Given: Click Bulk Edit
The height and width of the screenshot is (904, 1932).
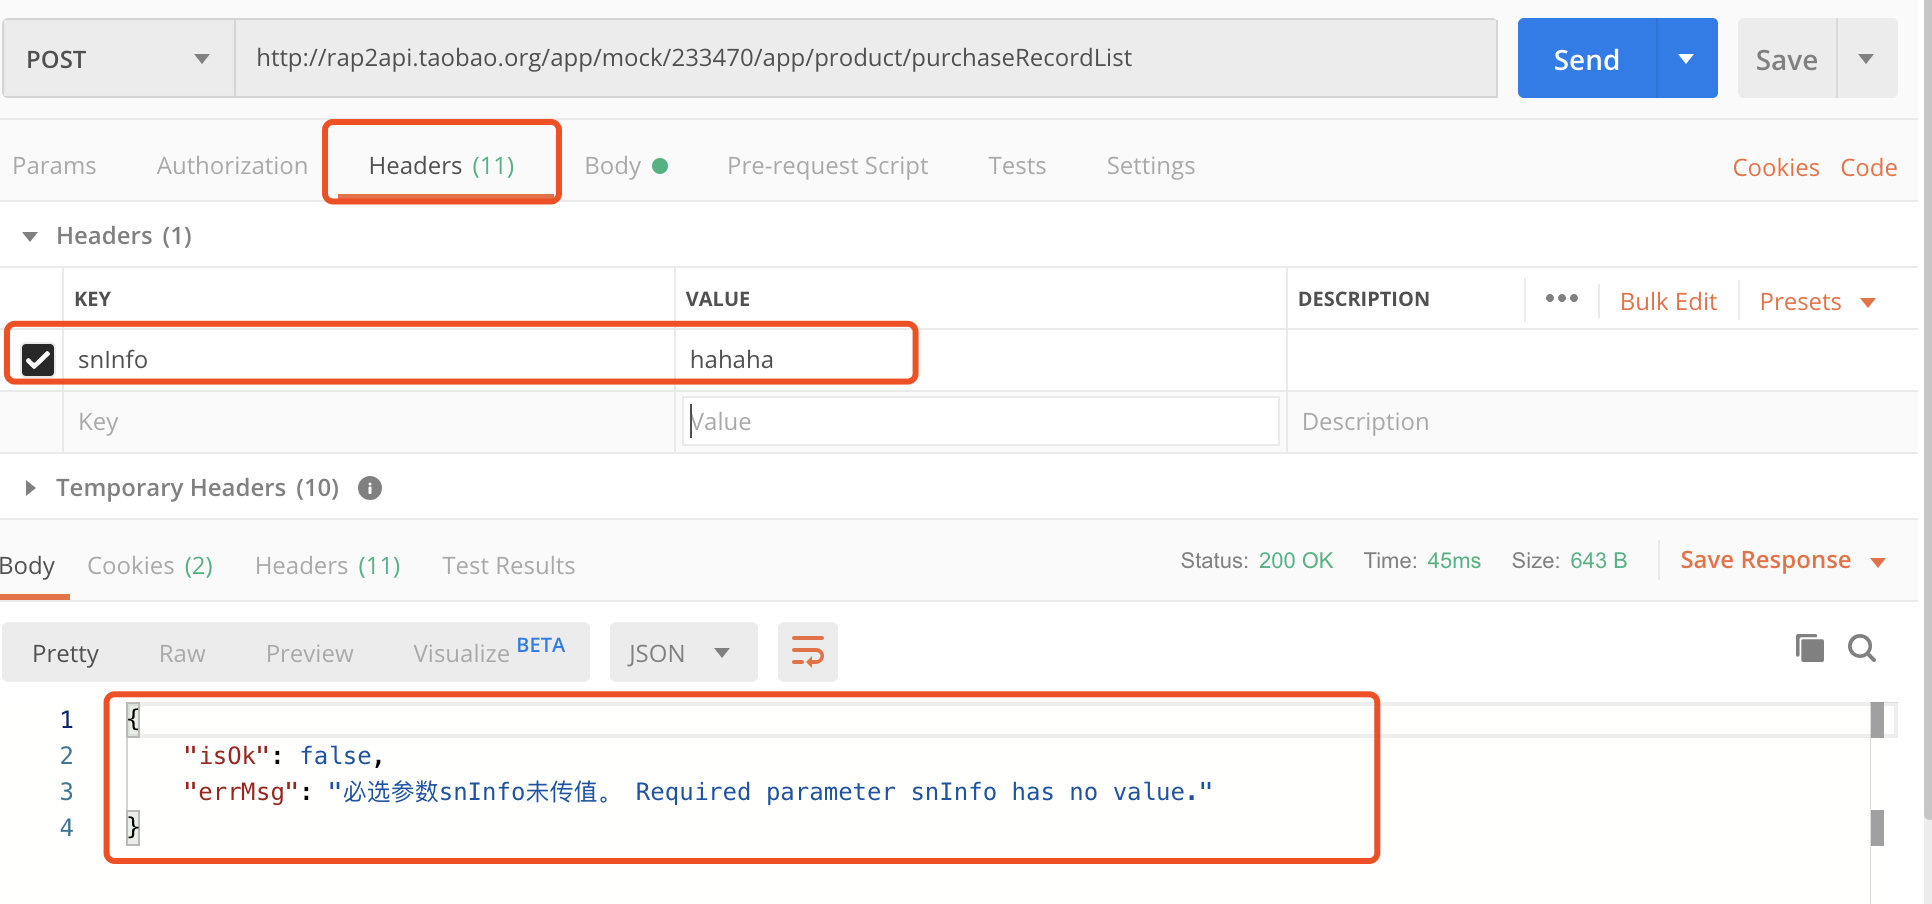Looking at the screenshot, I should click(1668, 301).
